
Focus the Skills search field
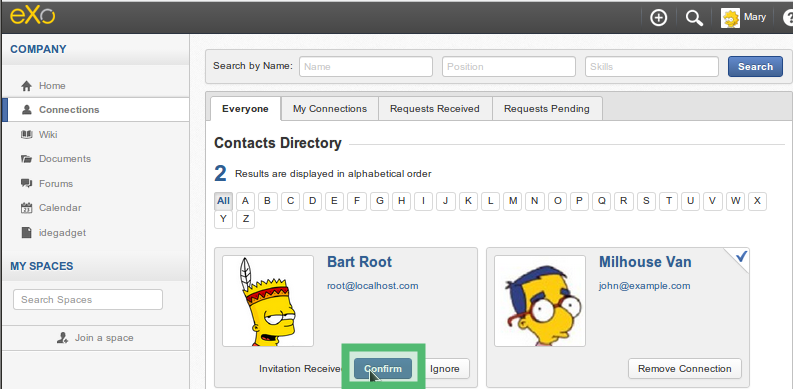652,67
